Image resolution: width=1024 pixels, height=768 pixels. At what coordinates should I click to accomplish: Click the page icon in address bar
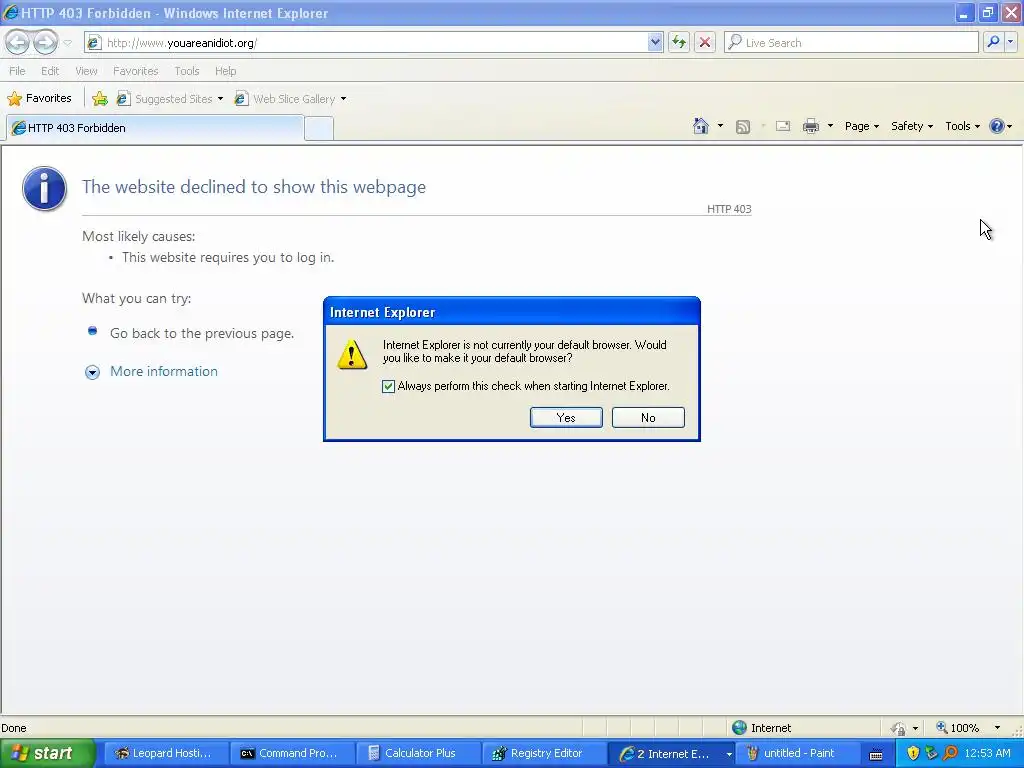[95, 42]
